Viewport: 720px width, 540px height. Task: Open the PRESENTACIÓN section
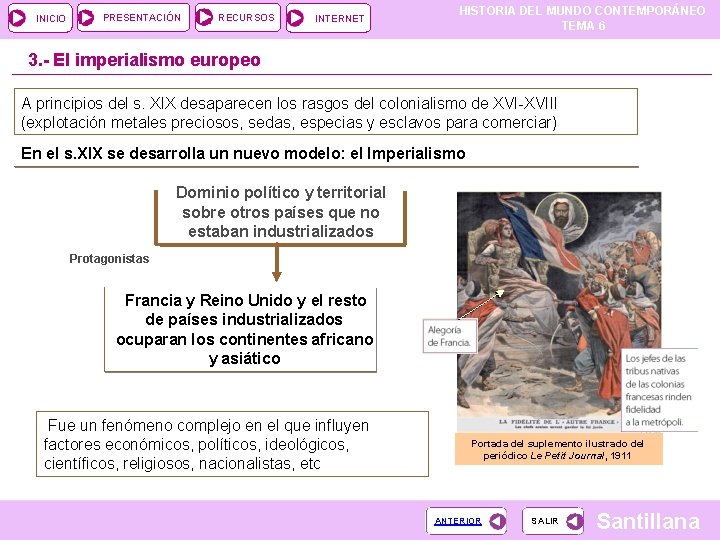pos(133,17)
